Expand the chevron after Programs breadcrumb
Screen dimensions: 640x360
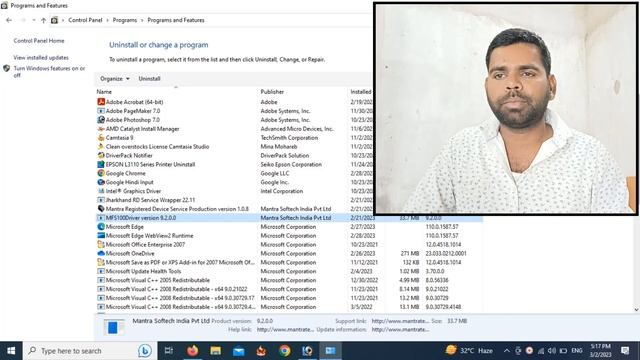coord(142,20)
